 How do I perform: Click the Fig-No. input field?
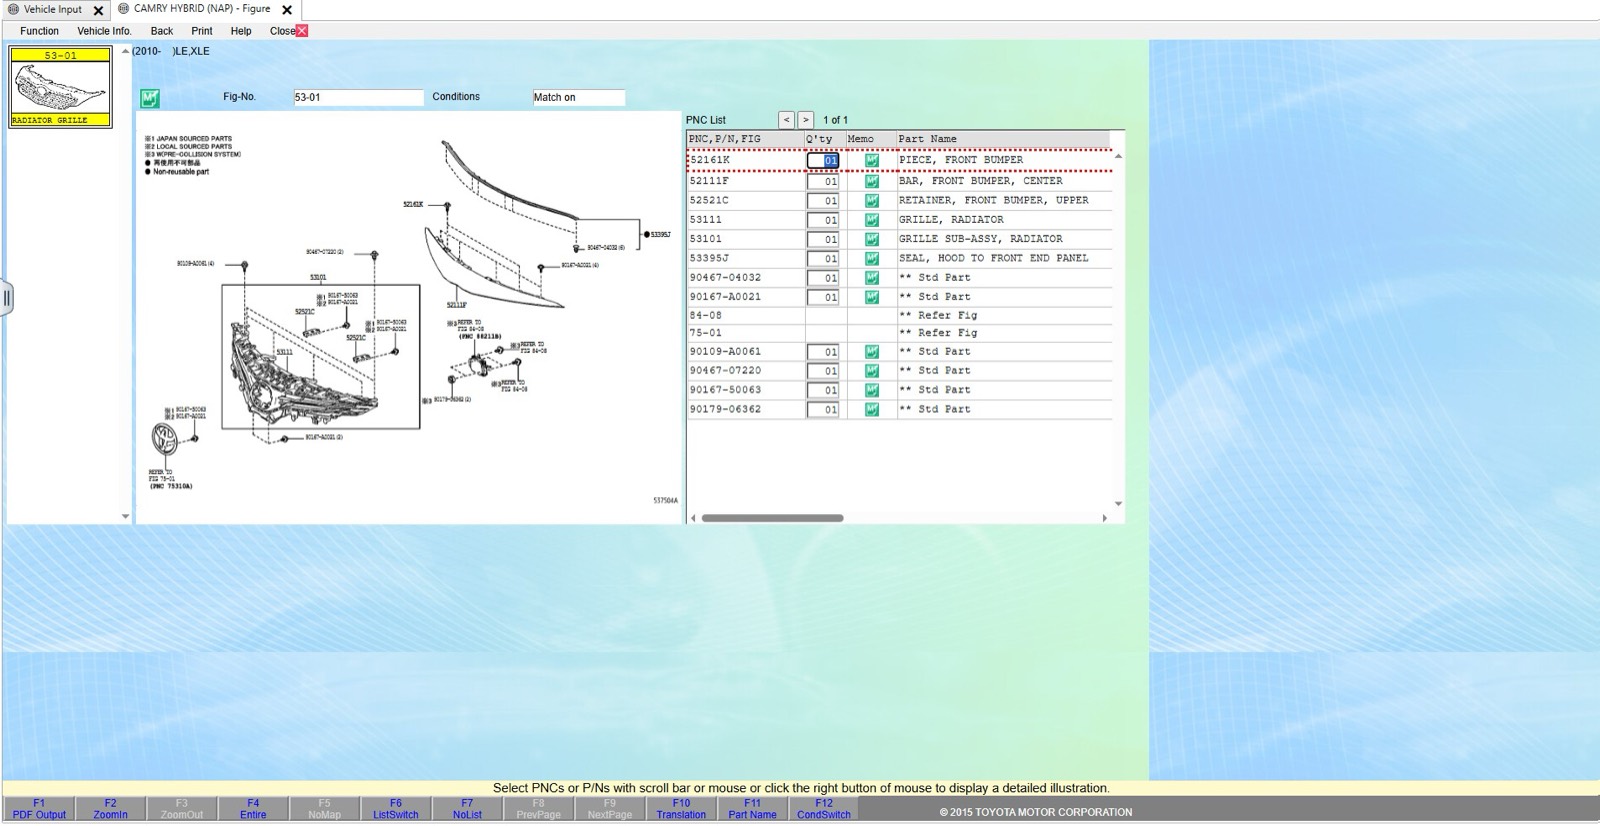tap(358, 98)
